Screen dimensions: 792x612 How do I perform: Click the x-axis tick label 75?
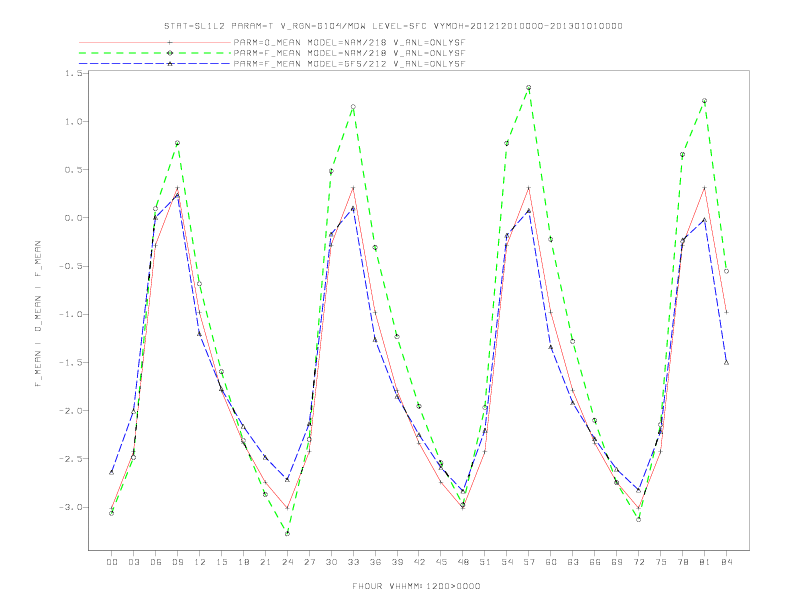pos(661,562)
